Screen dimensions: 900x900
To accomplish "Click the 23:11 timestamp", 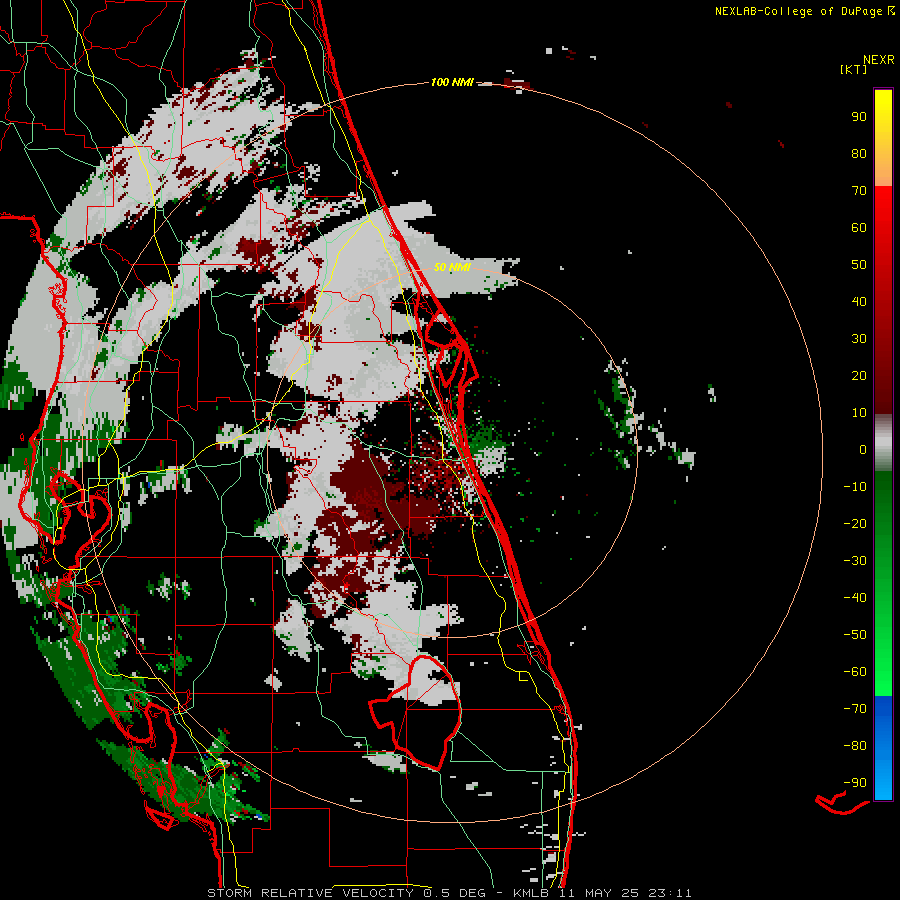I will click(671, 893).
